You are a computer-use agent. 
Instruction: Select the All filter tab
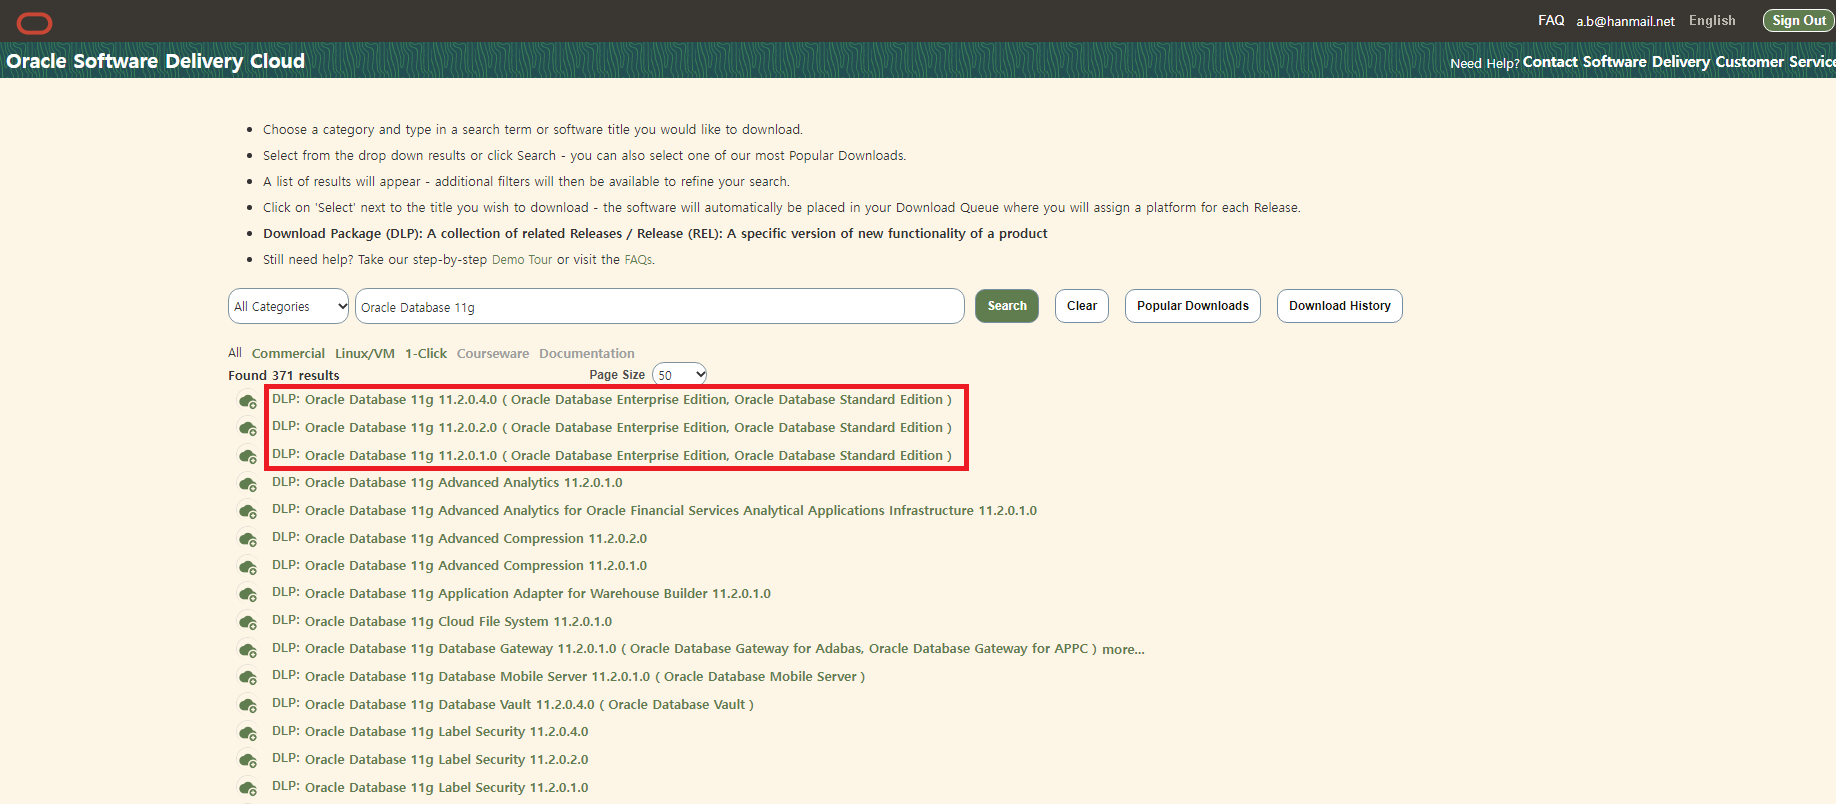(235, 353)
